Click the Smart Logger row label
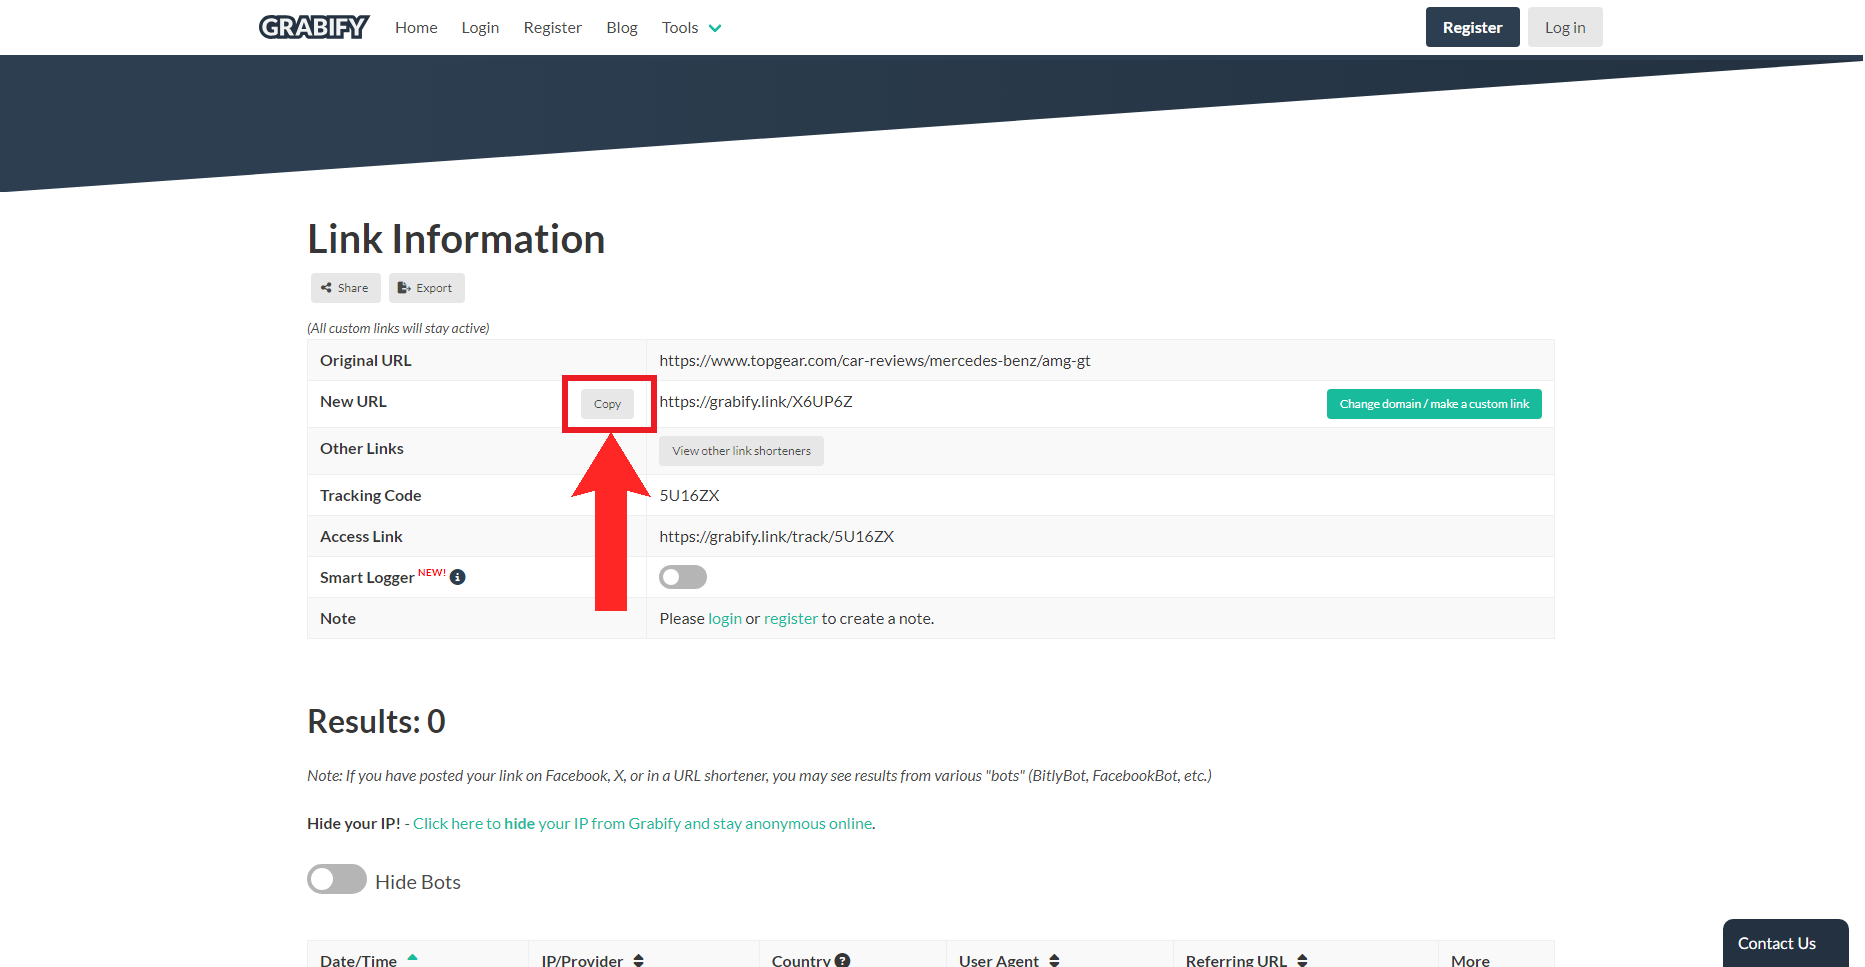Screen dimensions: 1865x967 click(367, 578)
